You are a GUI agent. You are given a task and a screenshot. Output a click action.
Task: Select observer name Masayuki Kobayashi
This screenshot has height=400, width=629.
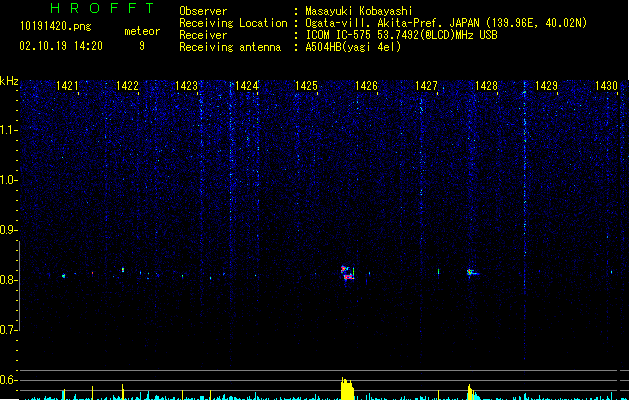[359, 11]
